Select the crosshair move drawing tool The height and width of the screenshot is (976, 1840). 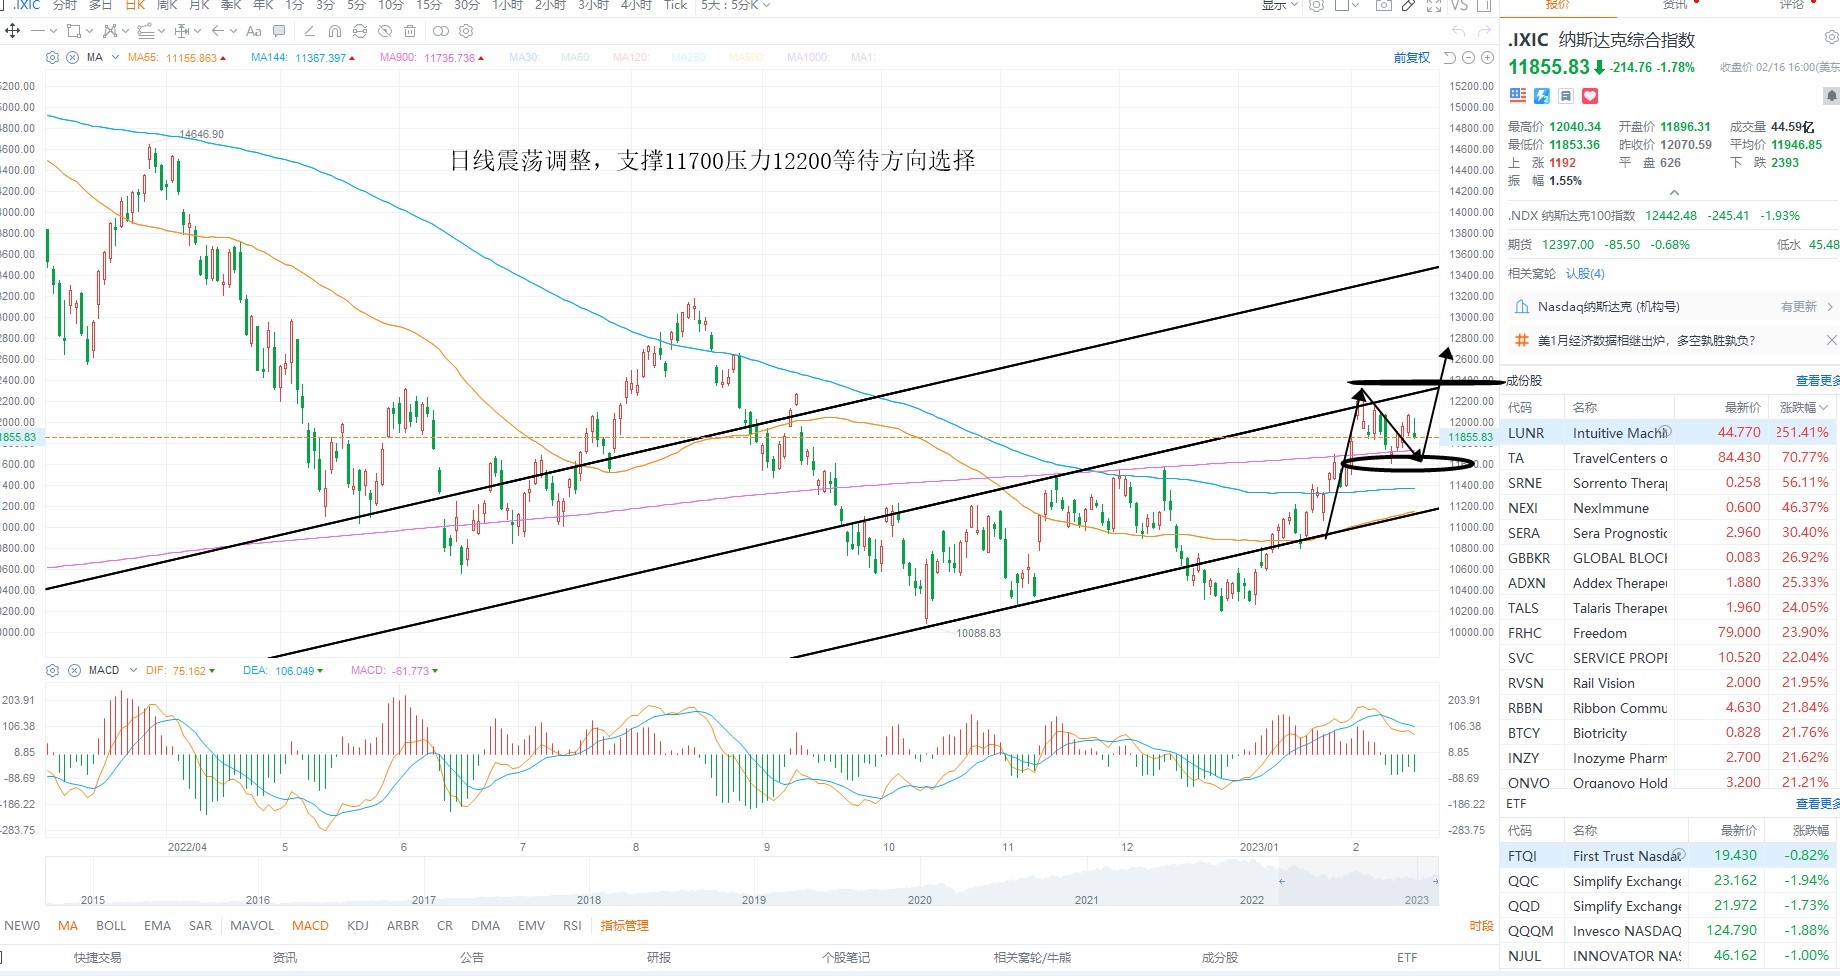12,31
